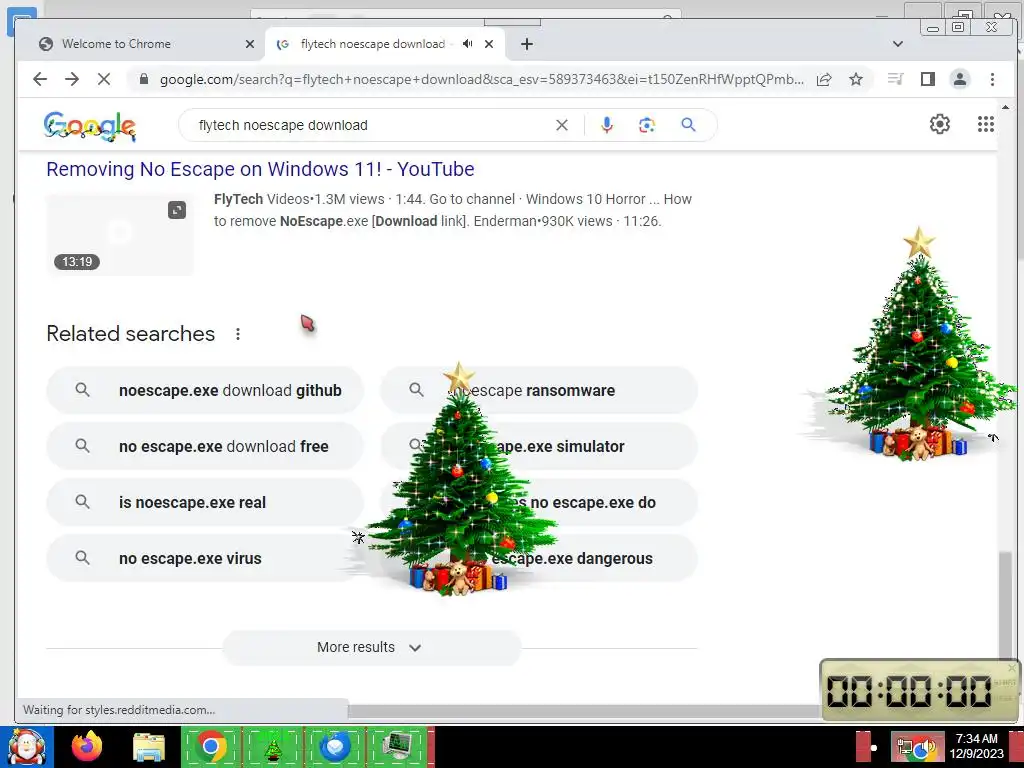Open the clock showing 7:34 AM
The width and height of the screenshot is (1024, 768).
click(976, 746)
